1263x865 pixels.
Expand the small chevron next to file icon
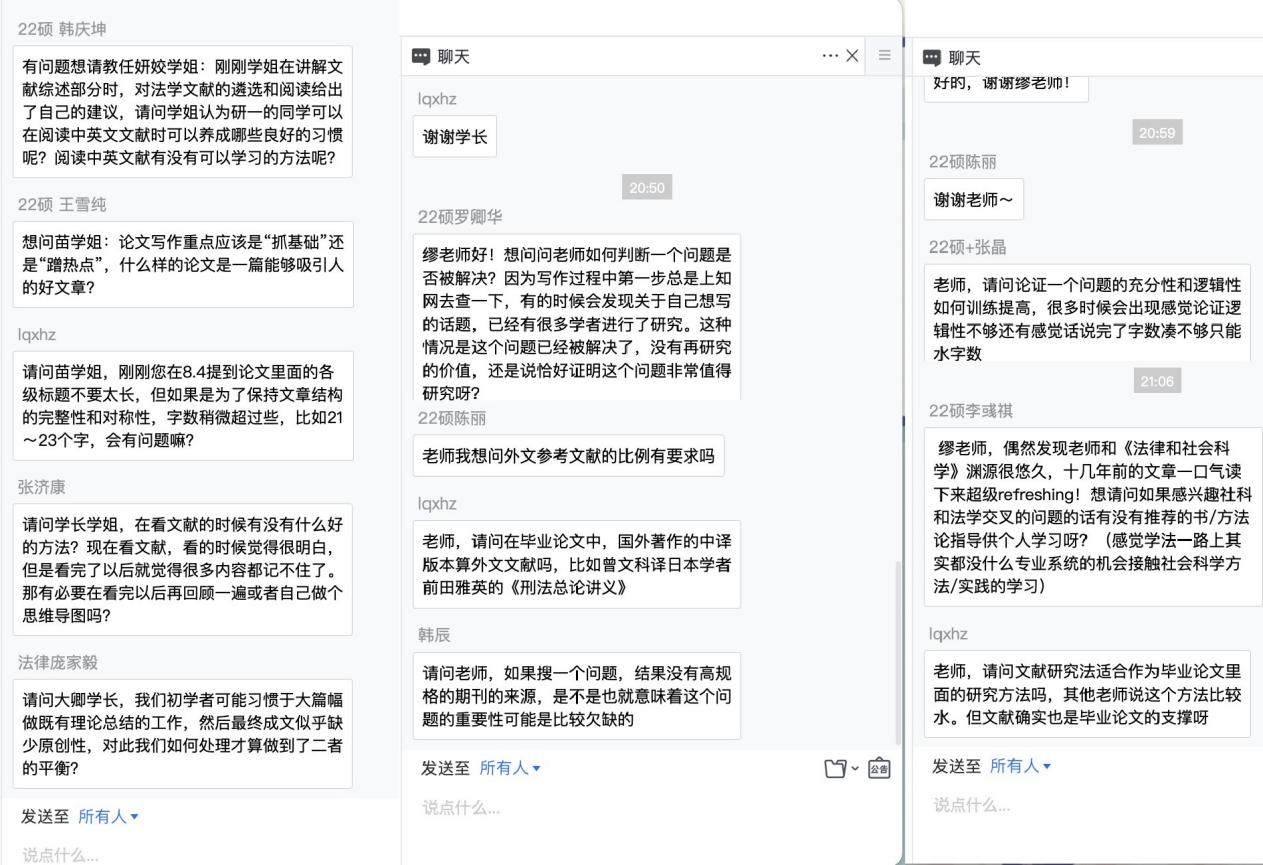[x=852, y=769]
